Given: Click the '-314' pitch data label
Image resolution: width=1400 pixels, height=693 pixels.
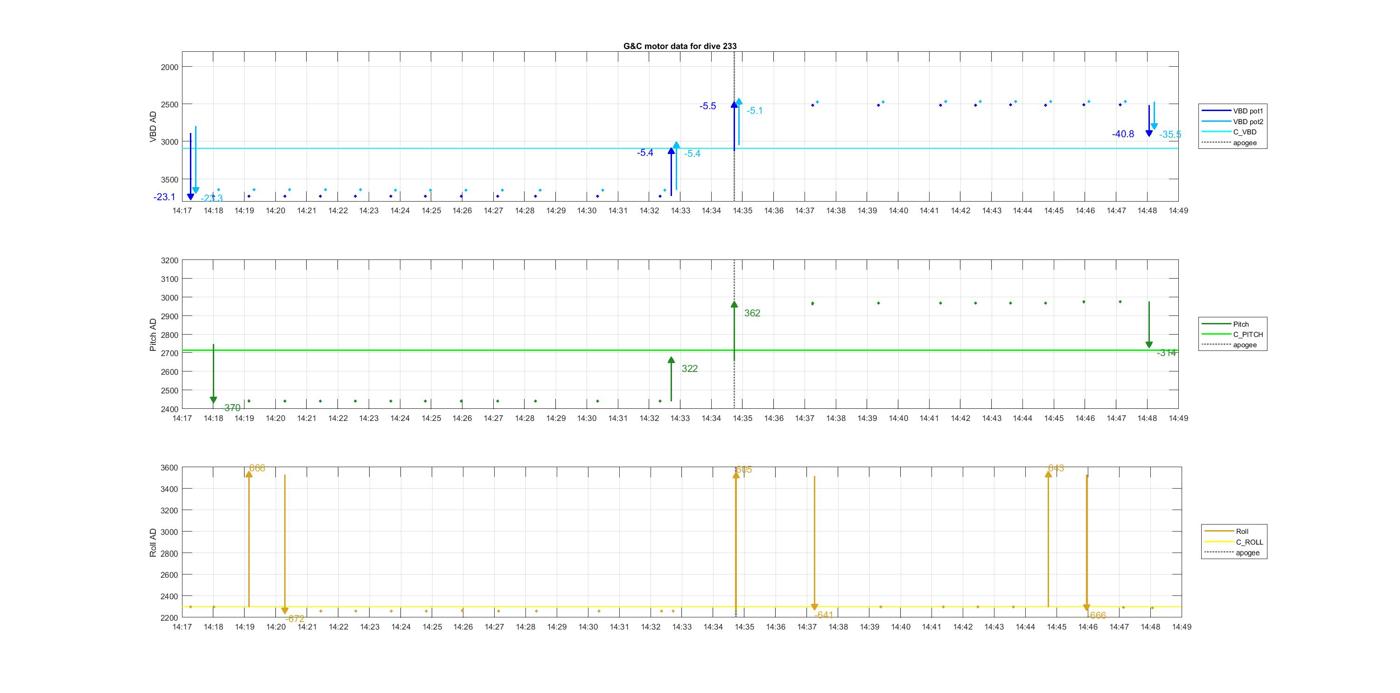Looking at the screenshot, I should pyautogui.click(x=1167, y=353).
